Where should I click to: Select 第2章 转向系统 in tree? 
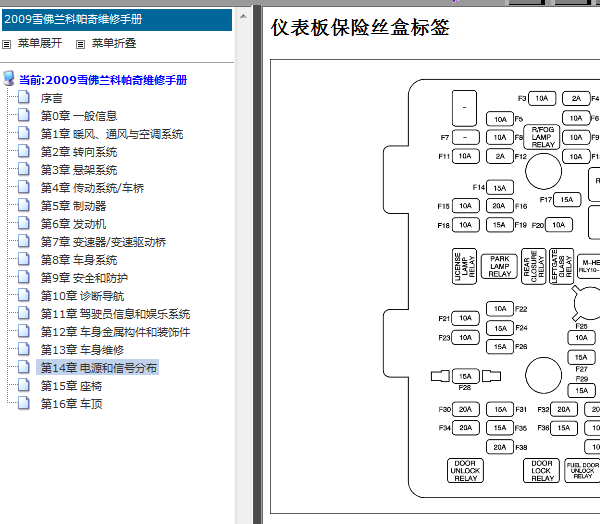tap(79, 152)
